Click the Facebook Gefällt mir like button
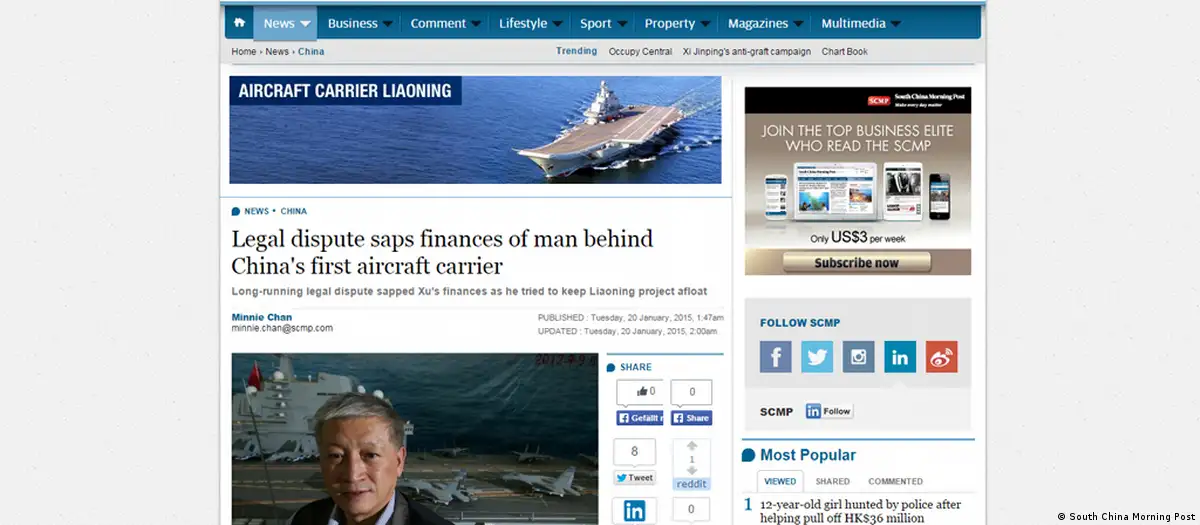 coord(639,418)
